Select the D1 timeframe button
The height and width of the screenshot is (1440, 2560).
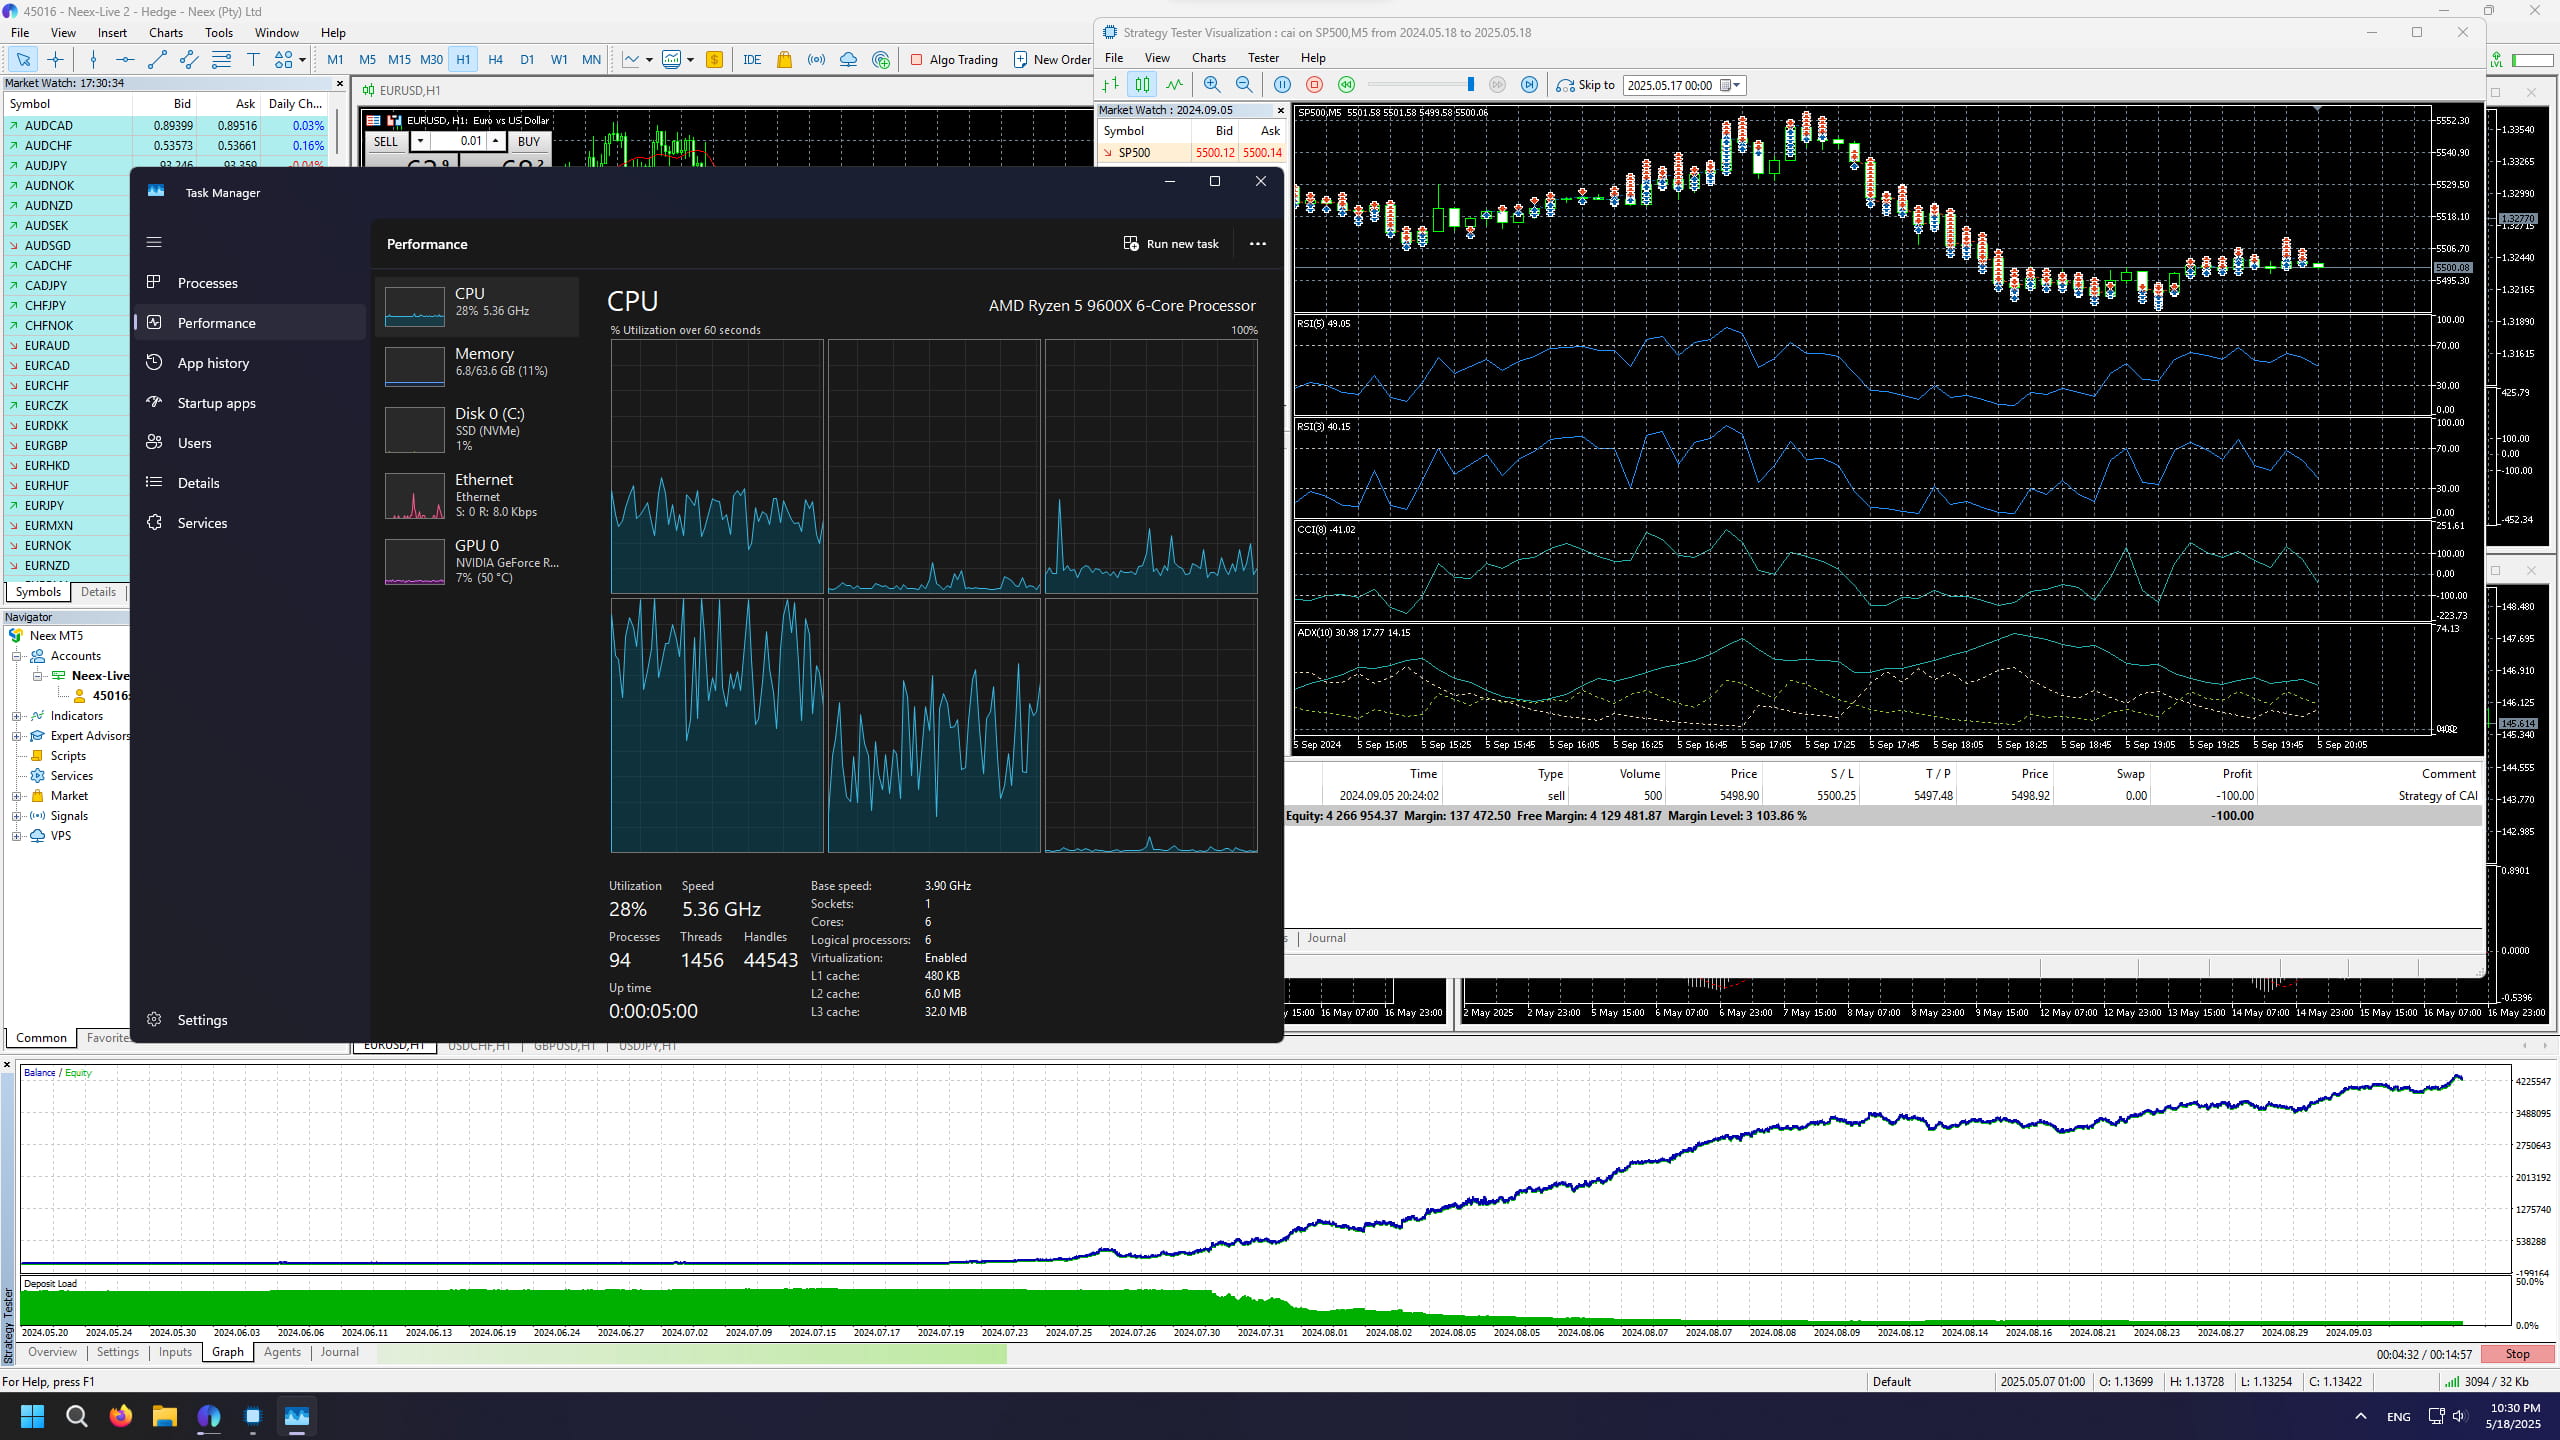tap(527, 60)
